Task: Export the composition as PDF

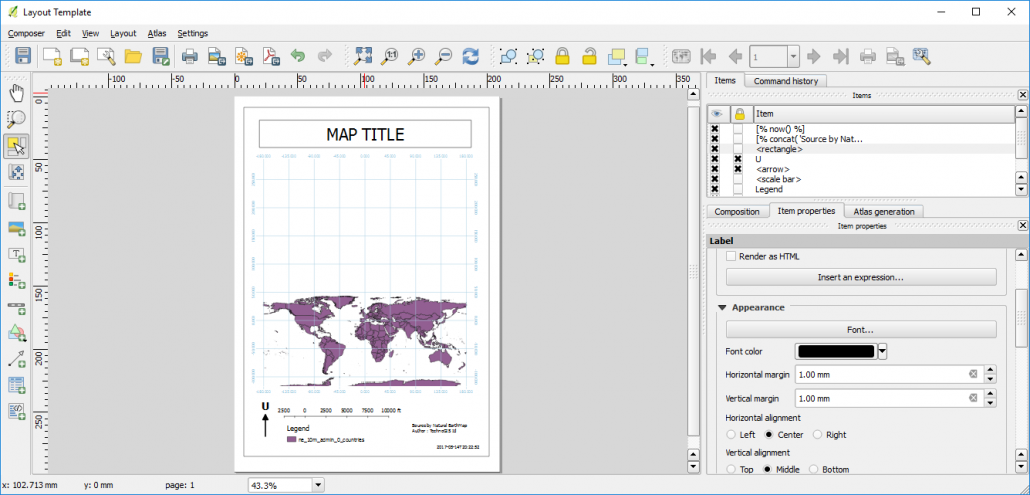Action: click(x=271, y=56)
